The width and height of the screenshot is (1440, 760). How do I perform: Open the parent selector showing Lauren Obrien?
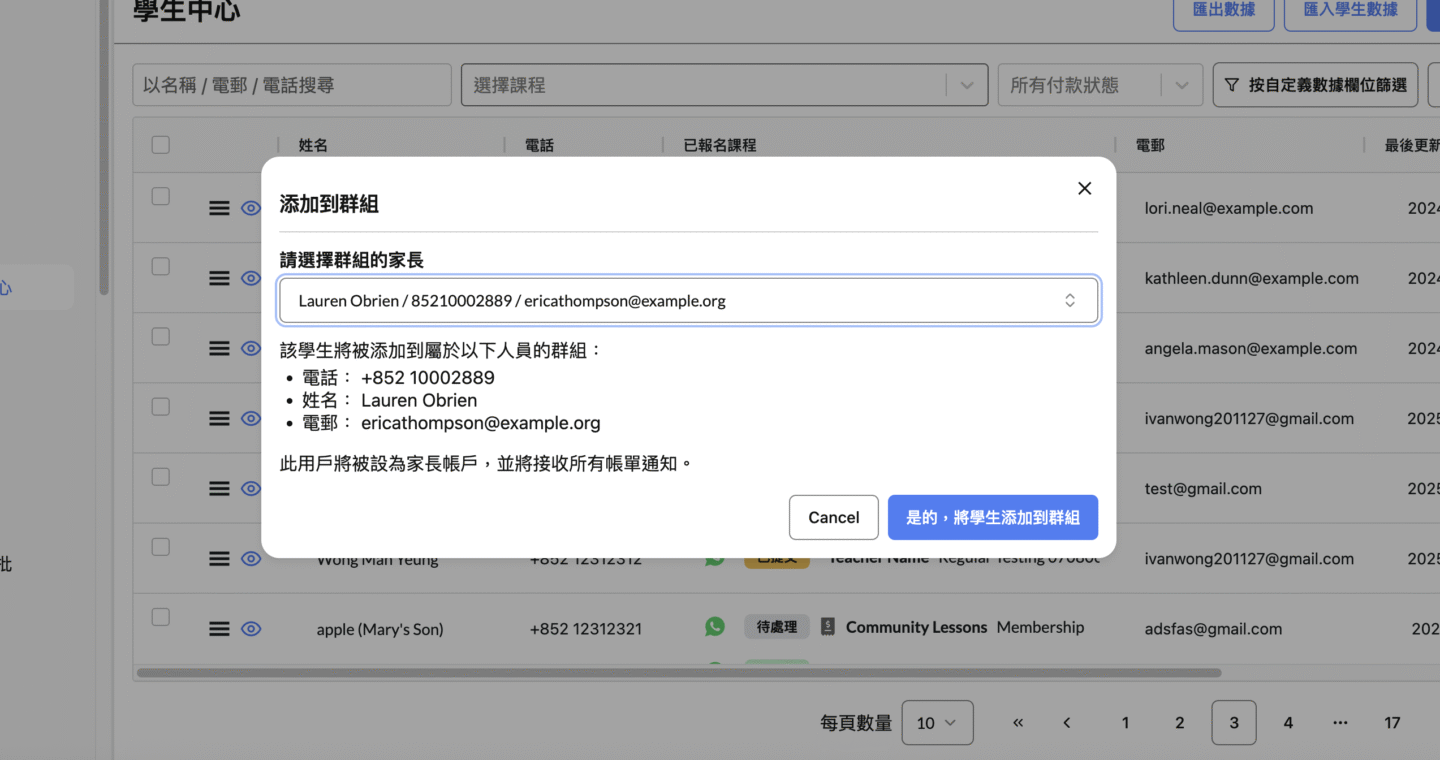pyautogui.click(x=688, y=301)
